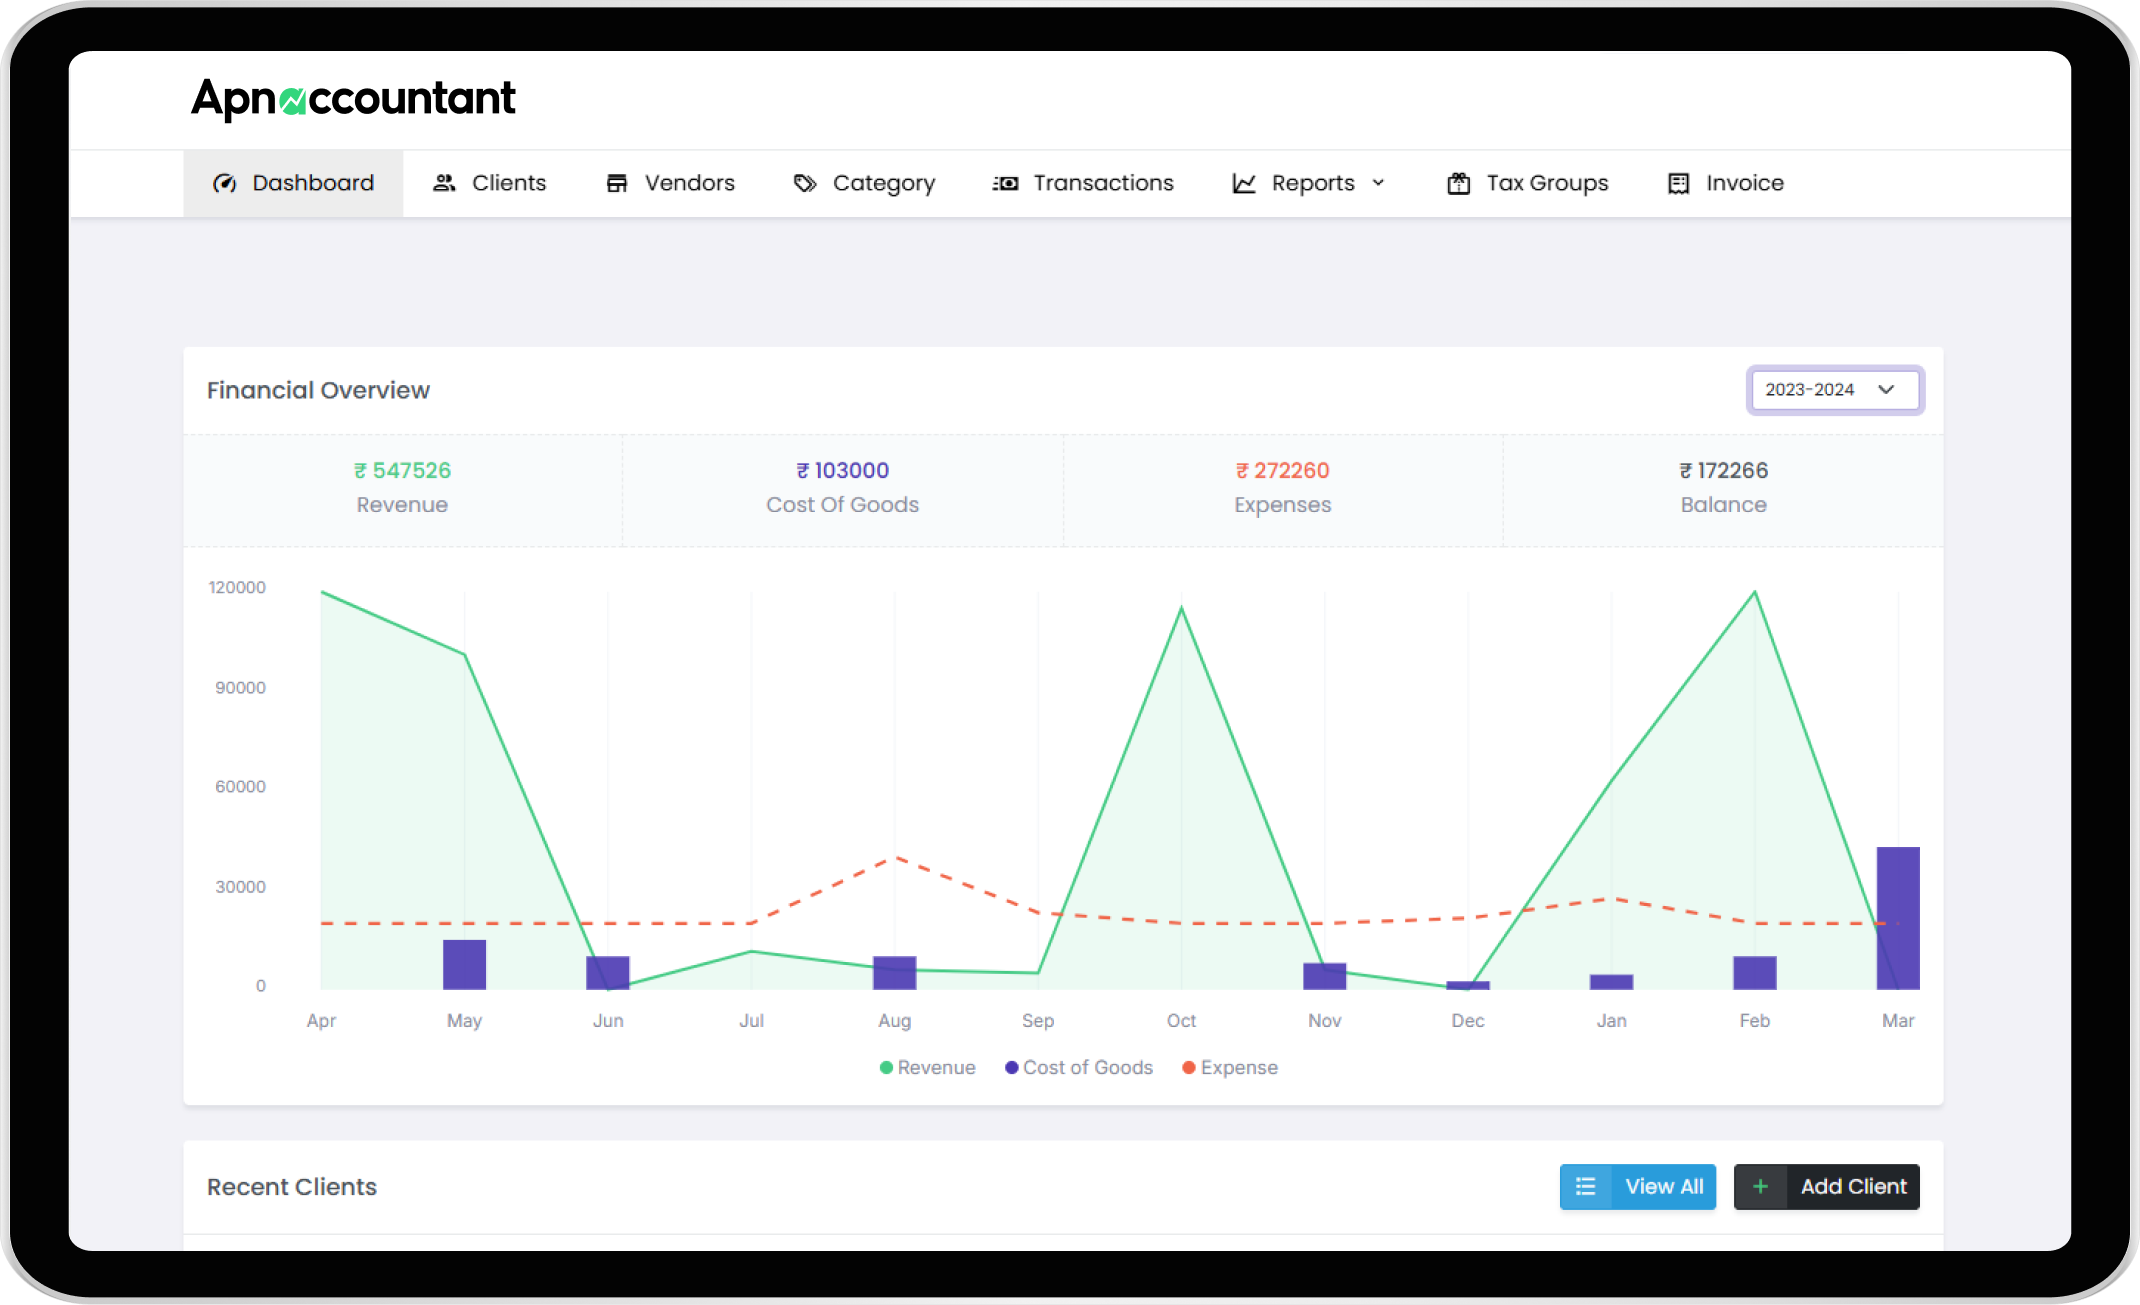Expand the Reports menu chevron

click(1378, 183)
